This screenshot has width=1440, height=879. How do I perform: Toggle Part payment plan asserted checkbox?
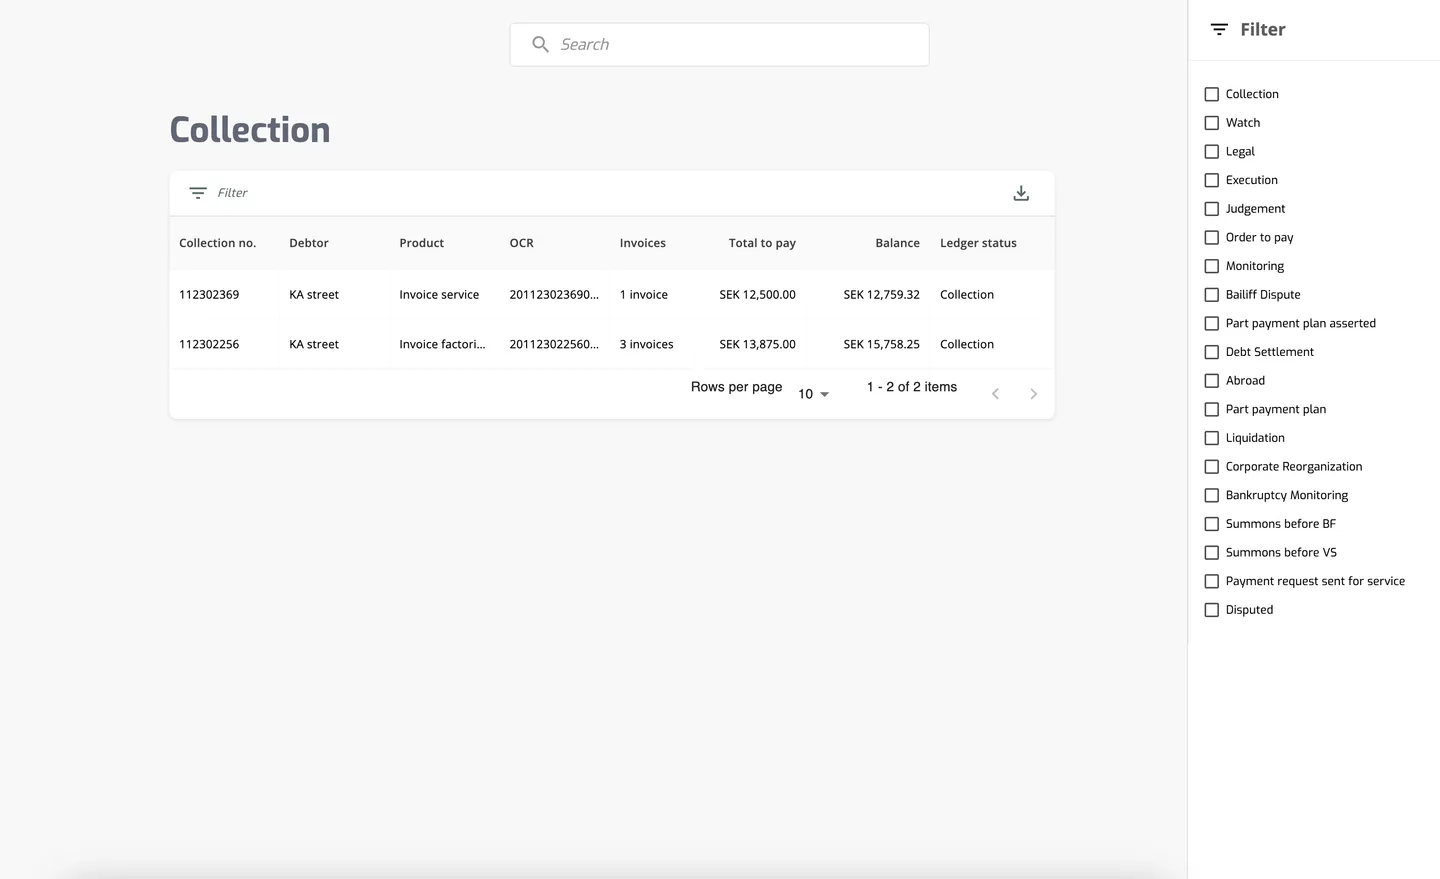tap(1212, 324)
